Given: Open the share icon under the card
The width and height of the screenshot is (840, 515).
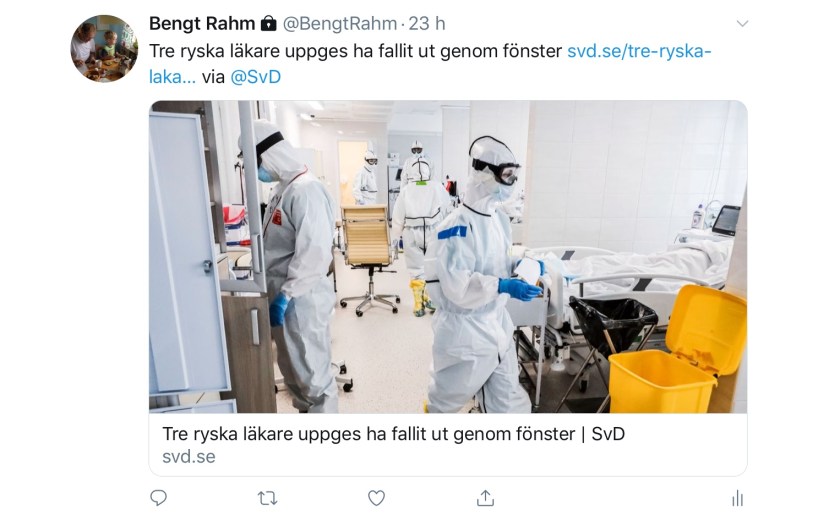Looking at the screenshot, I should click(485, 498).
